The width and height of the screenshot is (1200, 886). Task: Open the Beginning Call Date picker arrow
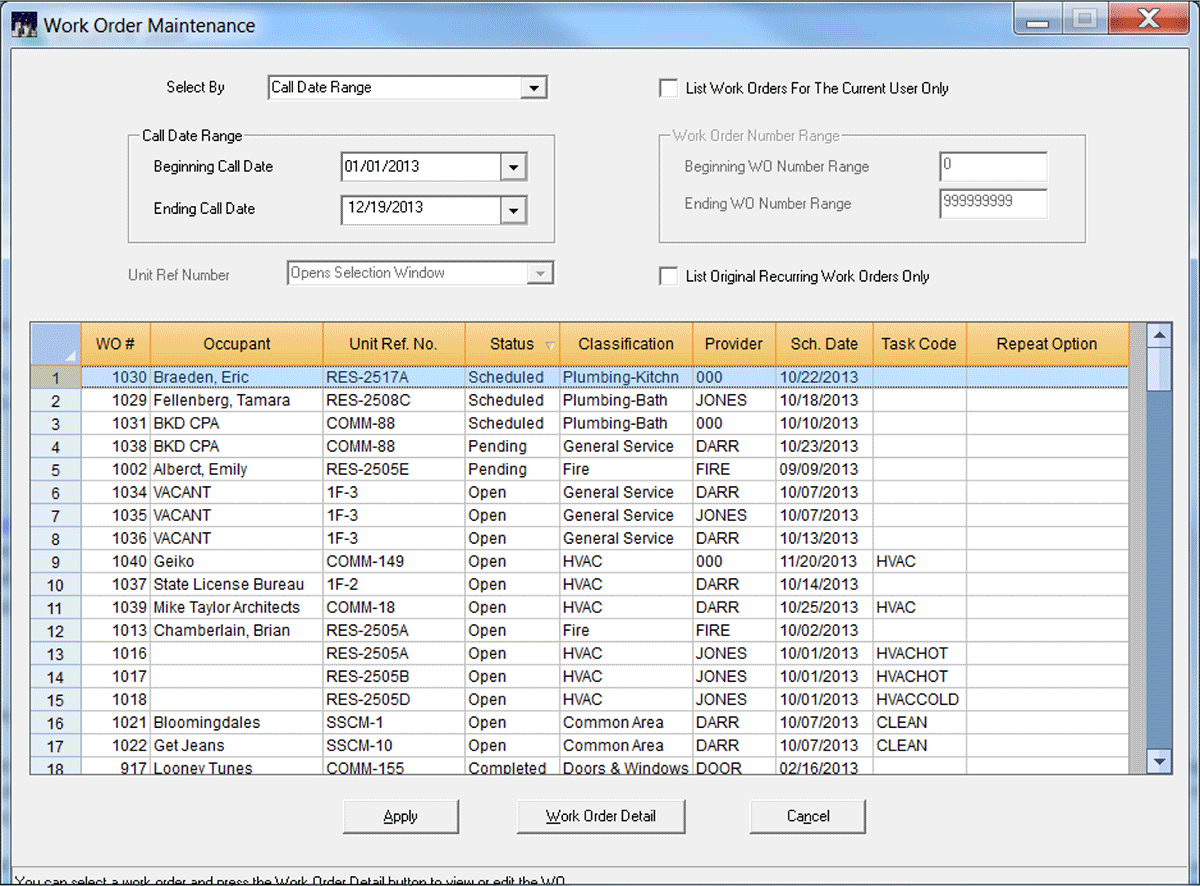click(x=513, y=167)
